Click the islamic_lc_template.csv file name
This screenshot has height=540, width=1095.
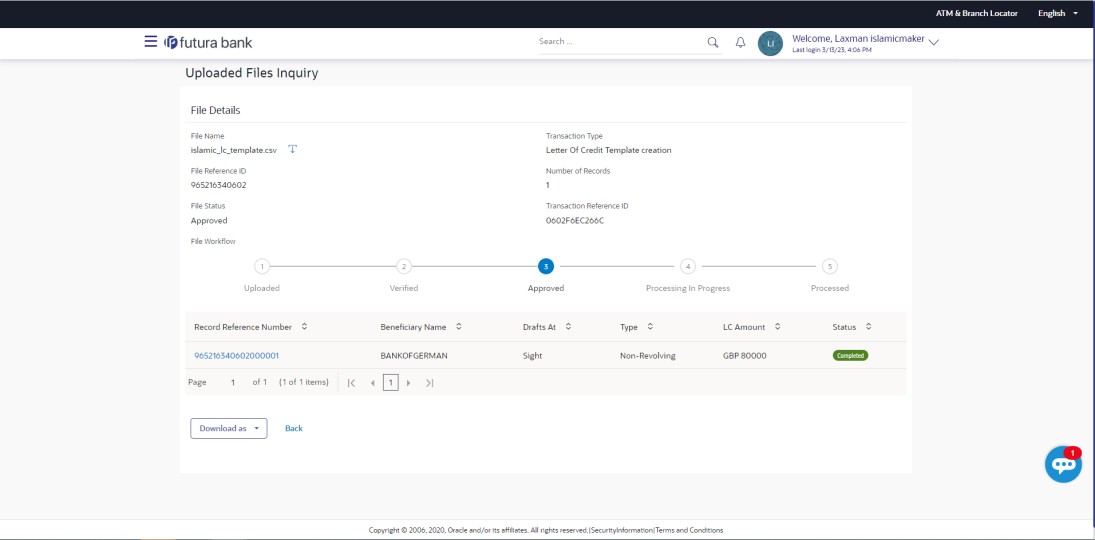click(234, 149)
